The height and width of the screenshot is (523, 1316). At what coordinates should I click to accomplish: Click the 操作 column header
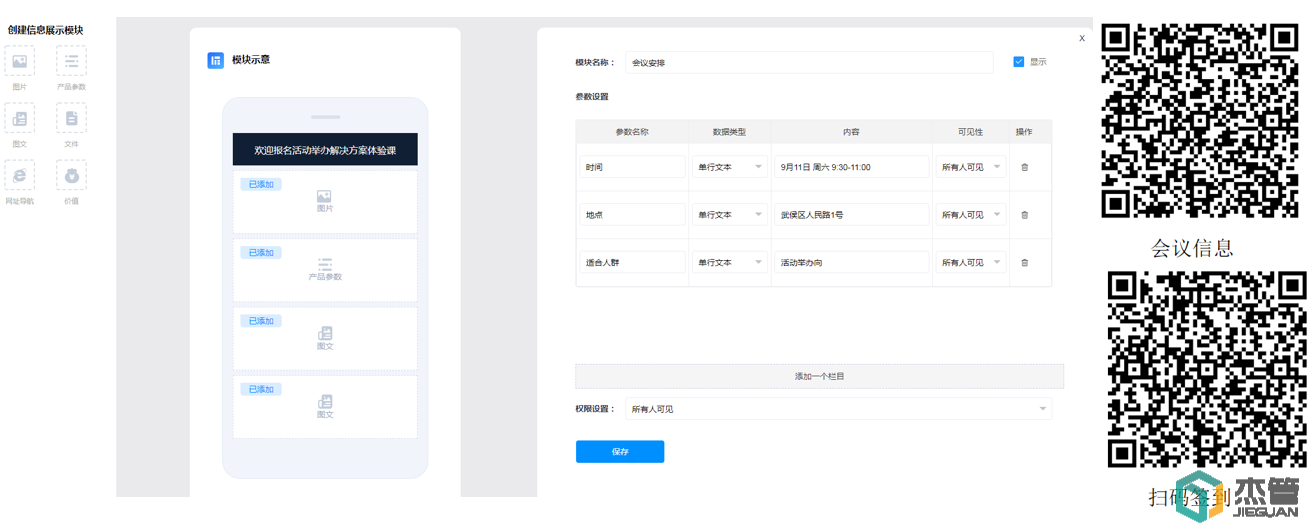tap(1024, 132)
